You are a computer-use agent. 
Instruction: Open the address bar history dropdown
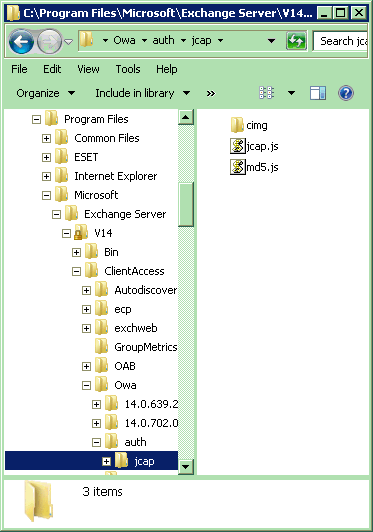271,41
